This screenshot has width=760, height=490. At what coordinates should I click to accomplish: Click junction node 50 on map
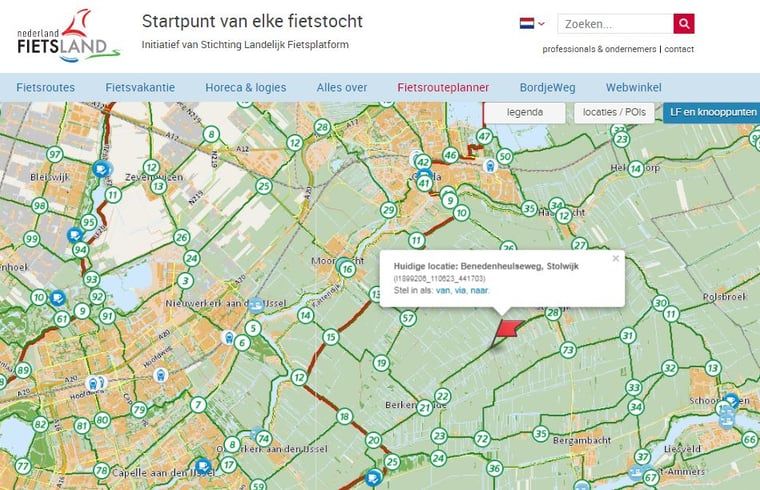pyautogui.click(x=505, y=156)
